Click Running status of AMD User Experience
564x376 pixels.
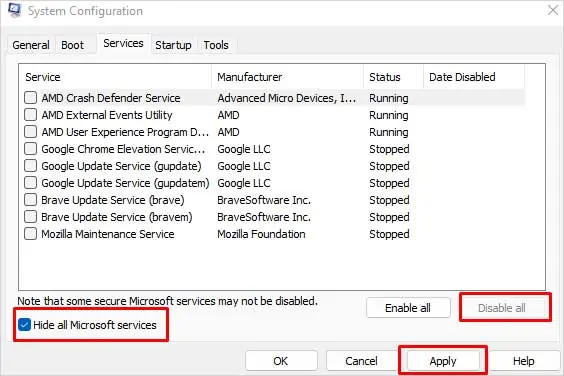tap(389, 132)
